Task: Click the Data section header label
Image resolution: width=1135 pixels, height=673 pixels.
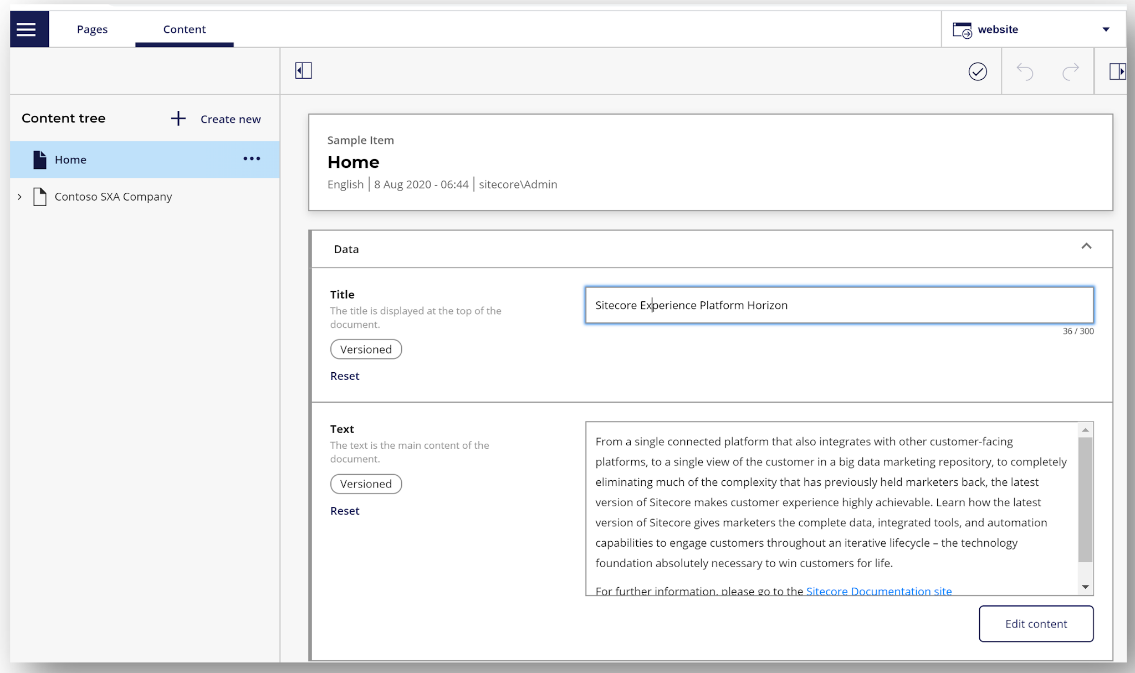Action: 346,249
